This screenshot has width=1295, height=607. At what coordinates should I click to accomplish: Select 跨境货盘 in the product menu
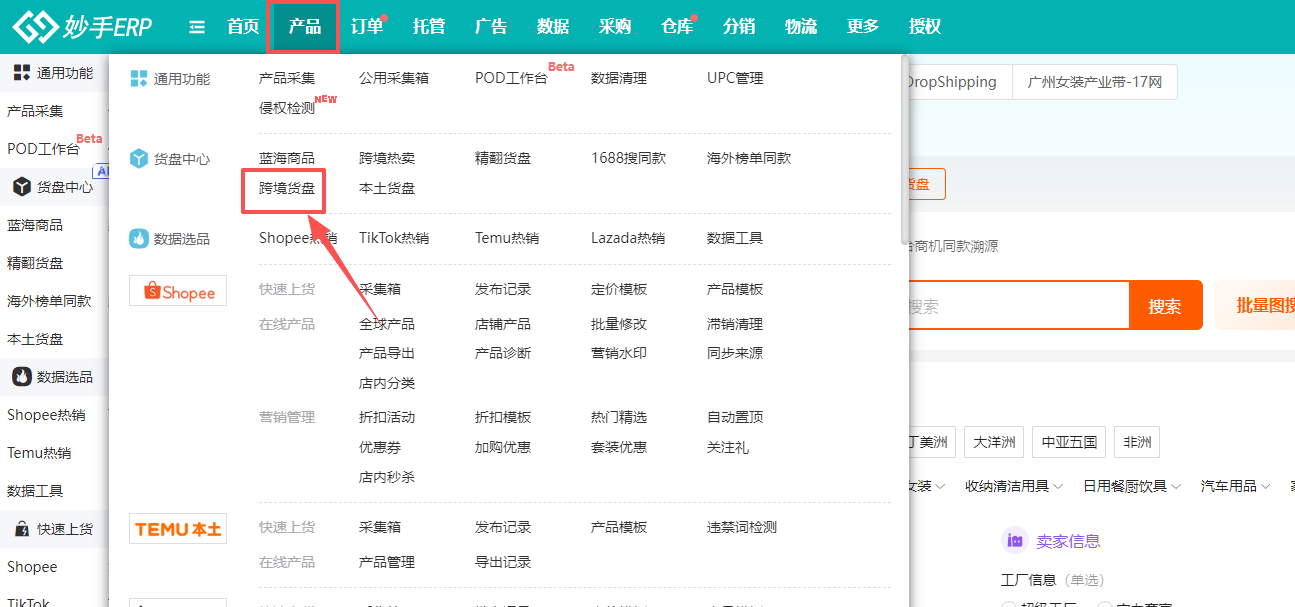click(286, 188)
